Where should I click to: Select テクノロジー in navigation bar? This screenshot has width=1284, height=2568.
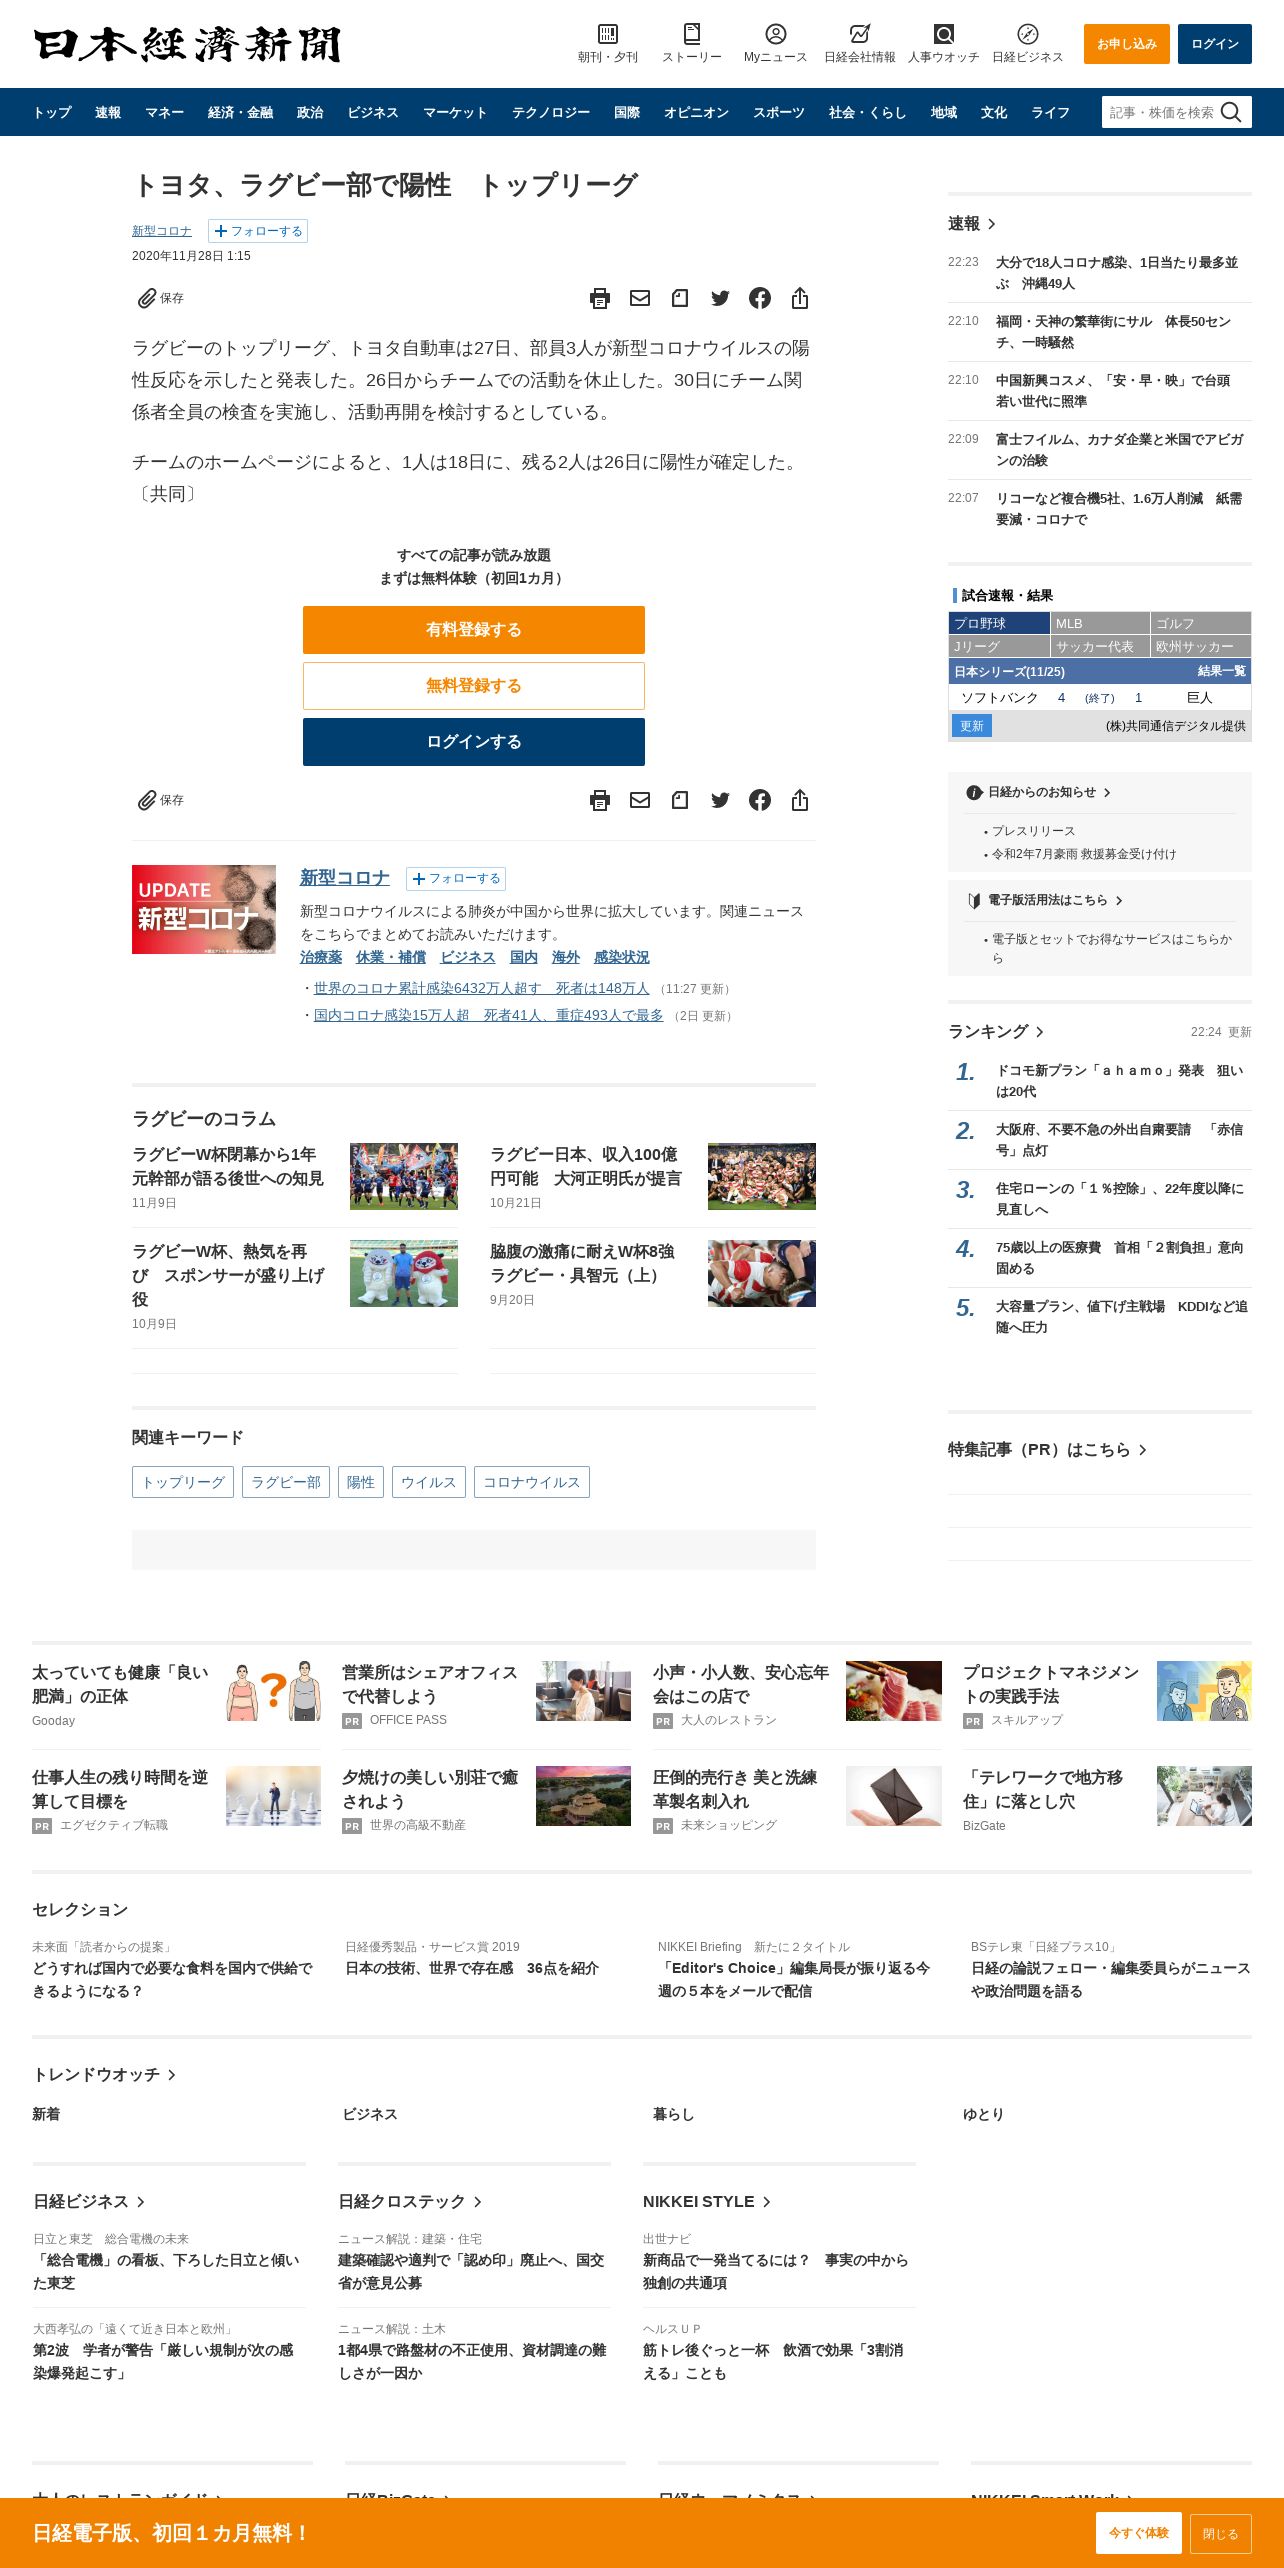pyautogui.click(x=551, y=113)
